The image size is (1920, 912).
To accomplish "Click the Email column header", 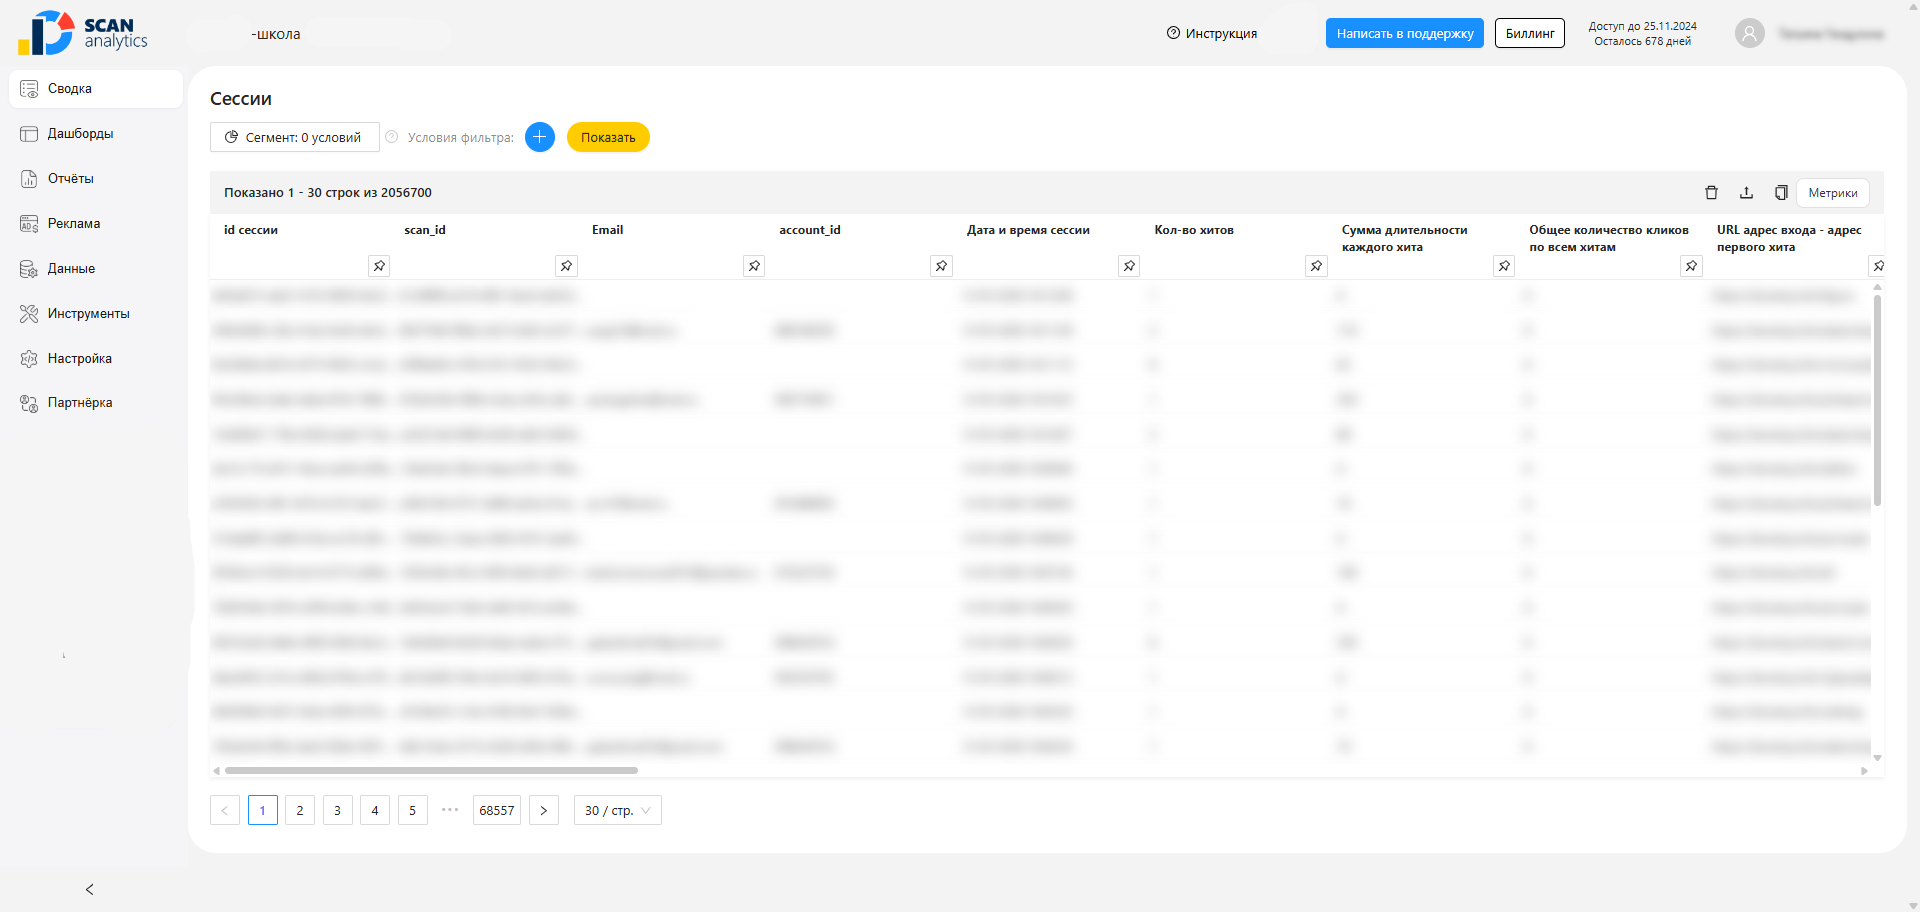I will tap(608, 230).
